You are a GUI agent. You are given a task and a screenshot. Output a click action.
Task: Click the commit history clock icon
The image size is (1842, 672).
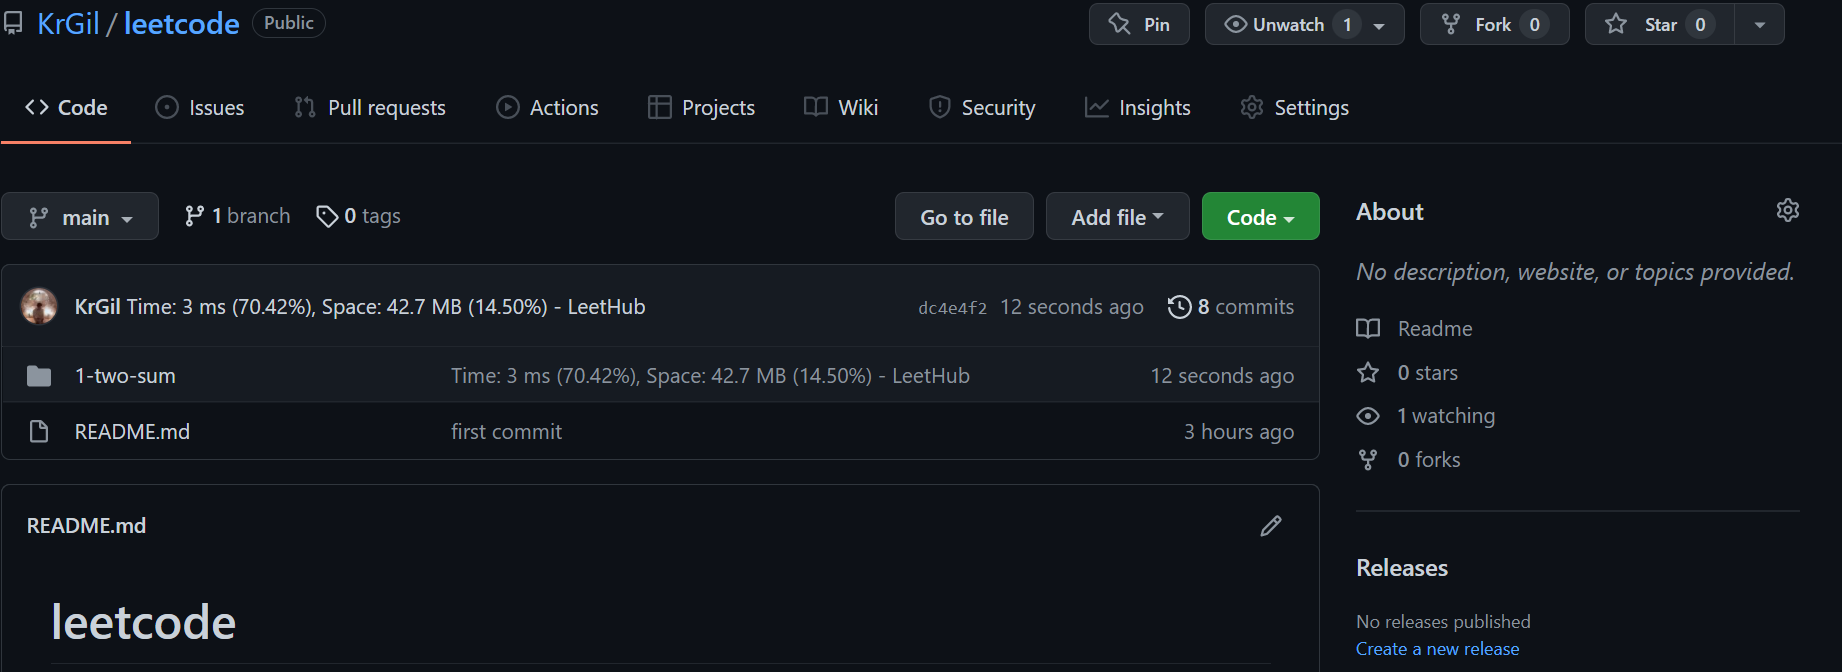[1180, 307]
